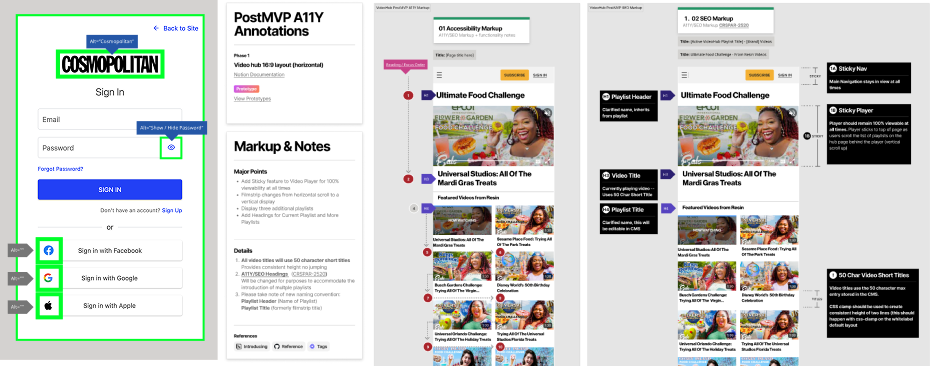Click the blue SIGN IN button
Screen dimensions: 934x366
point(110,190)
